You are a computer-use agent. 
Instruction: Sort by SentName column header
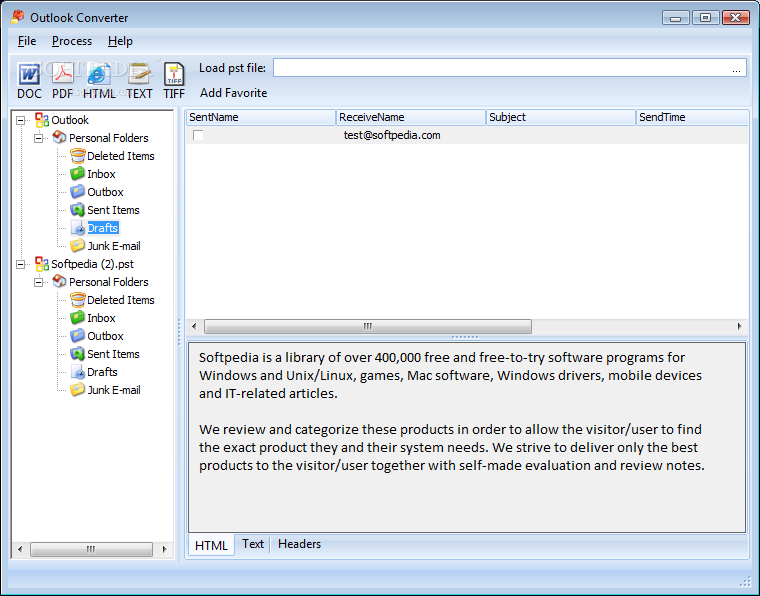coord(261,117)
